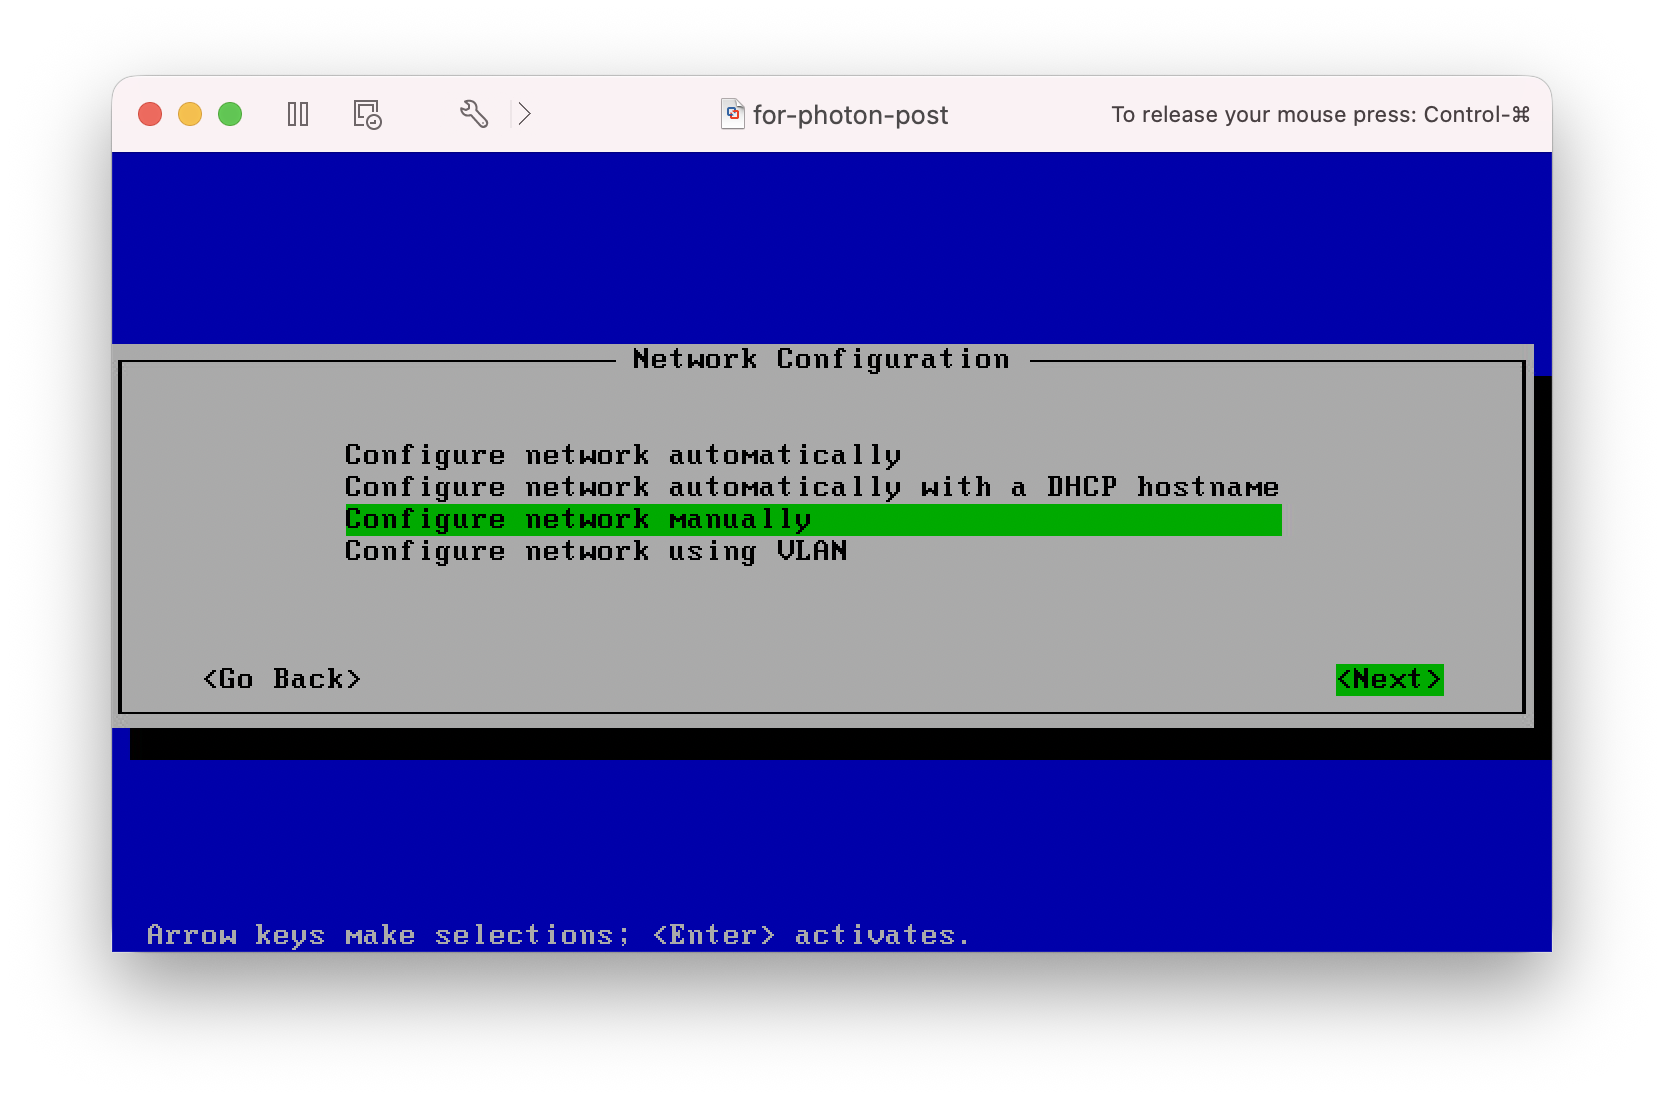Expand the toolbar overflow chevron
1664x1100 pixels.
(524, 115)
